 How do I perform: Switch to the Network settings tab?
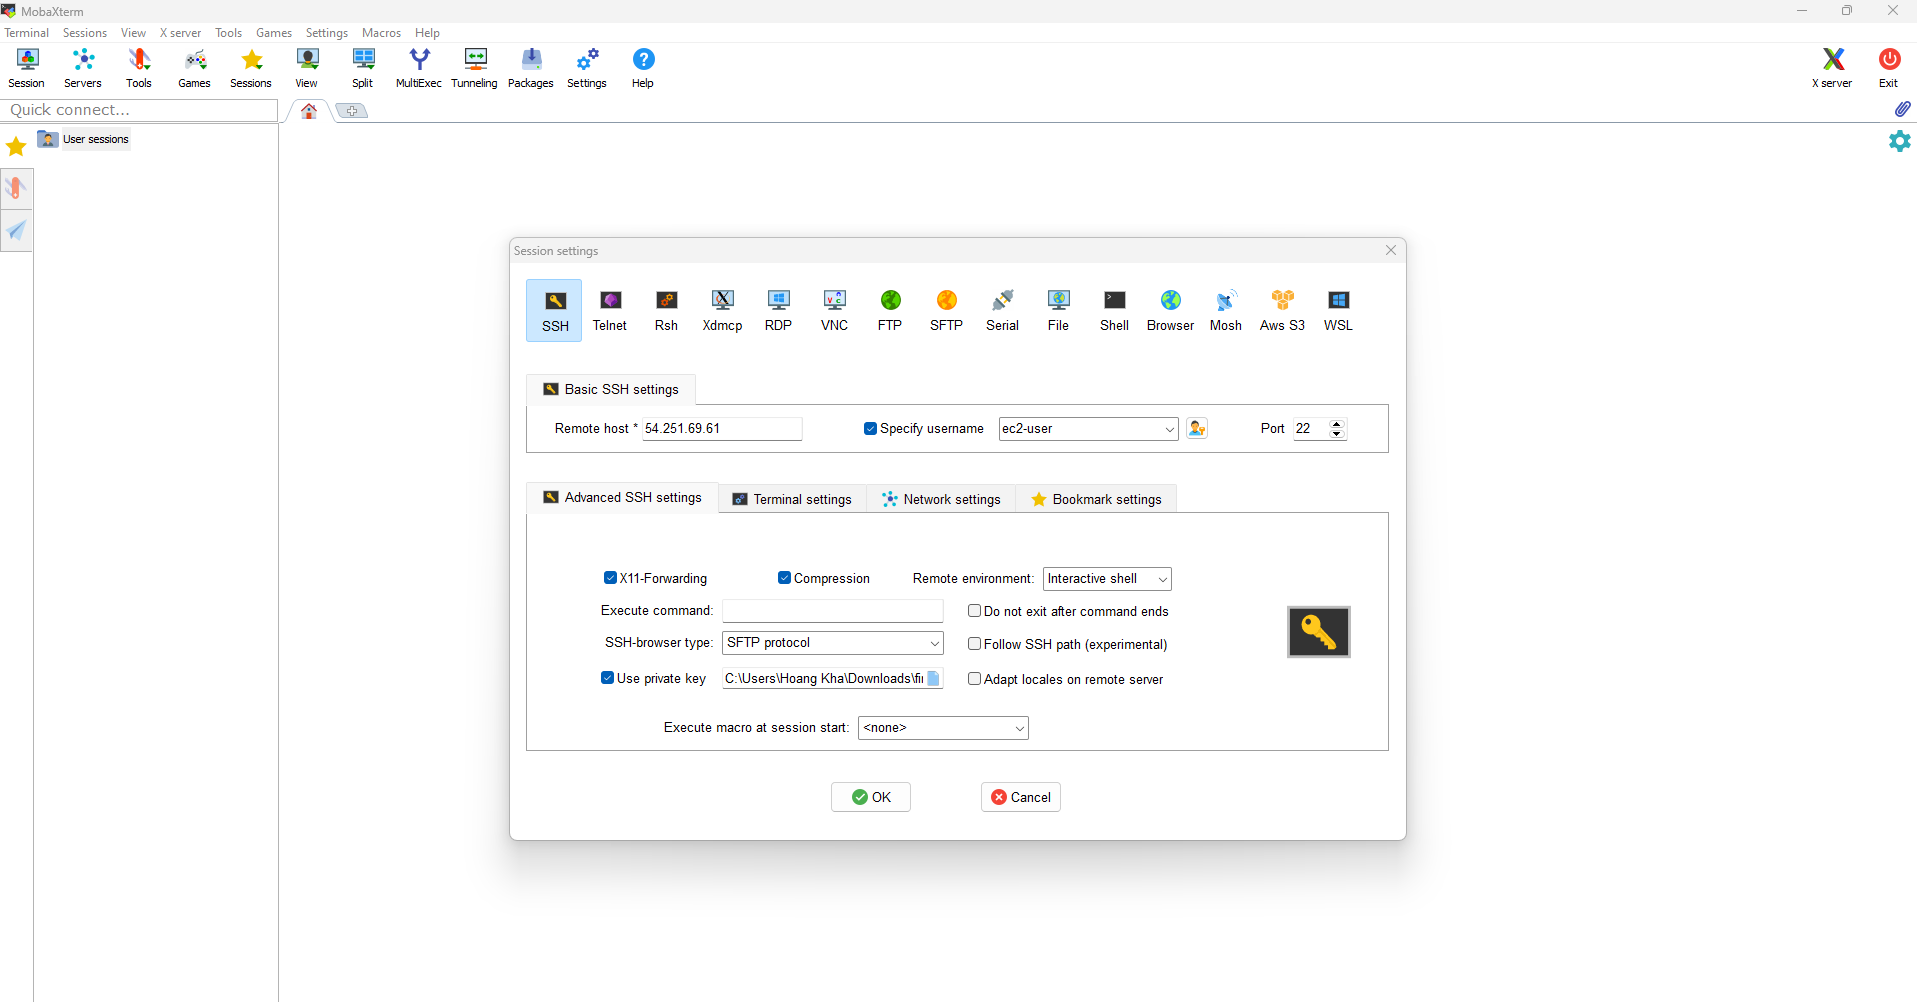(941, 499)
